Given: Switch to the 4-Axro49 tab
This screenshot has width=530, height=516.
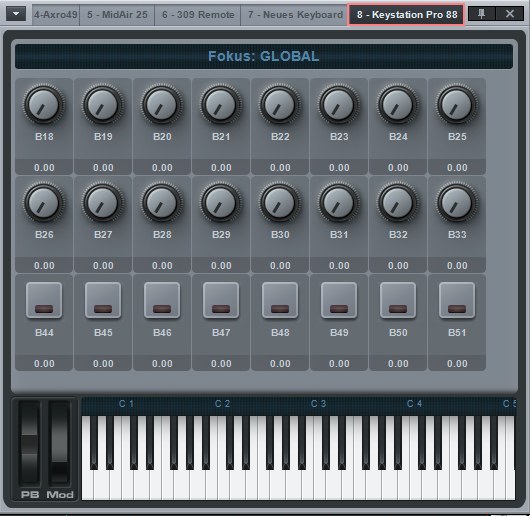Looking at the screenshot, I should [x=56, y=15].
